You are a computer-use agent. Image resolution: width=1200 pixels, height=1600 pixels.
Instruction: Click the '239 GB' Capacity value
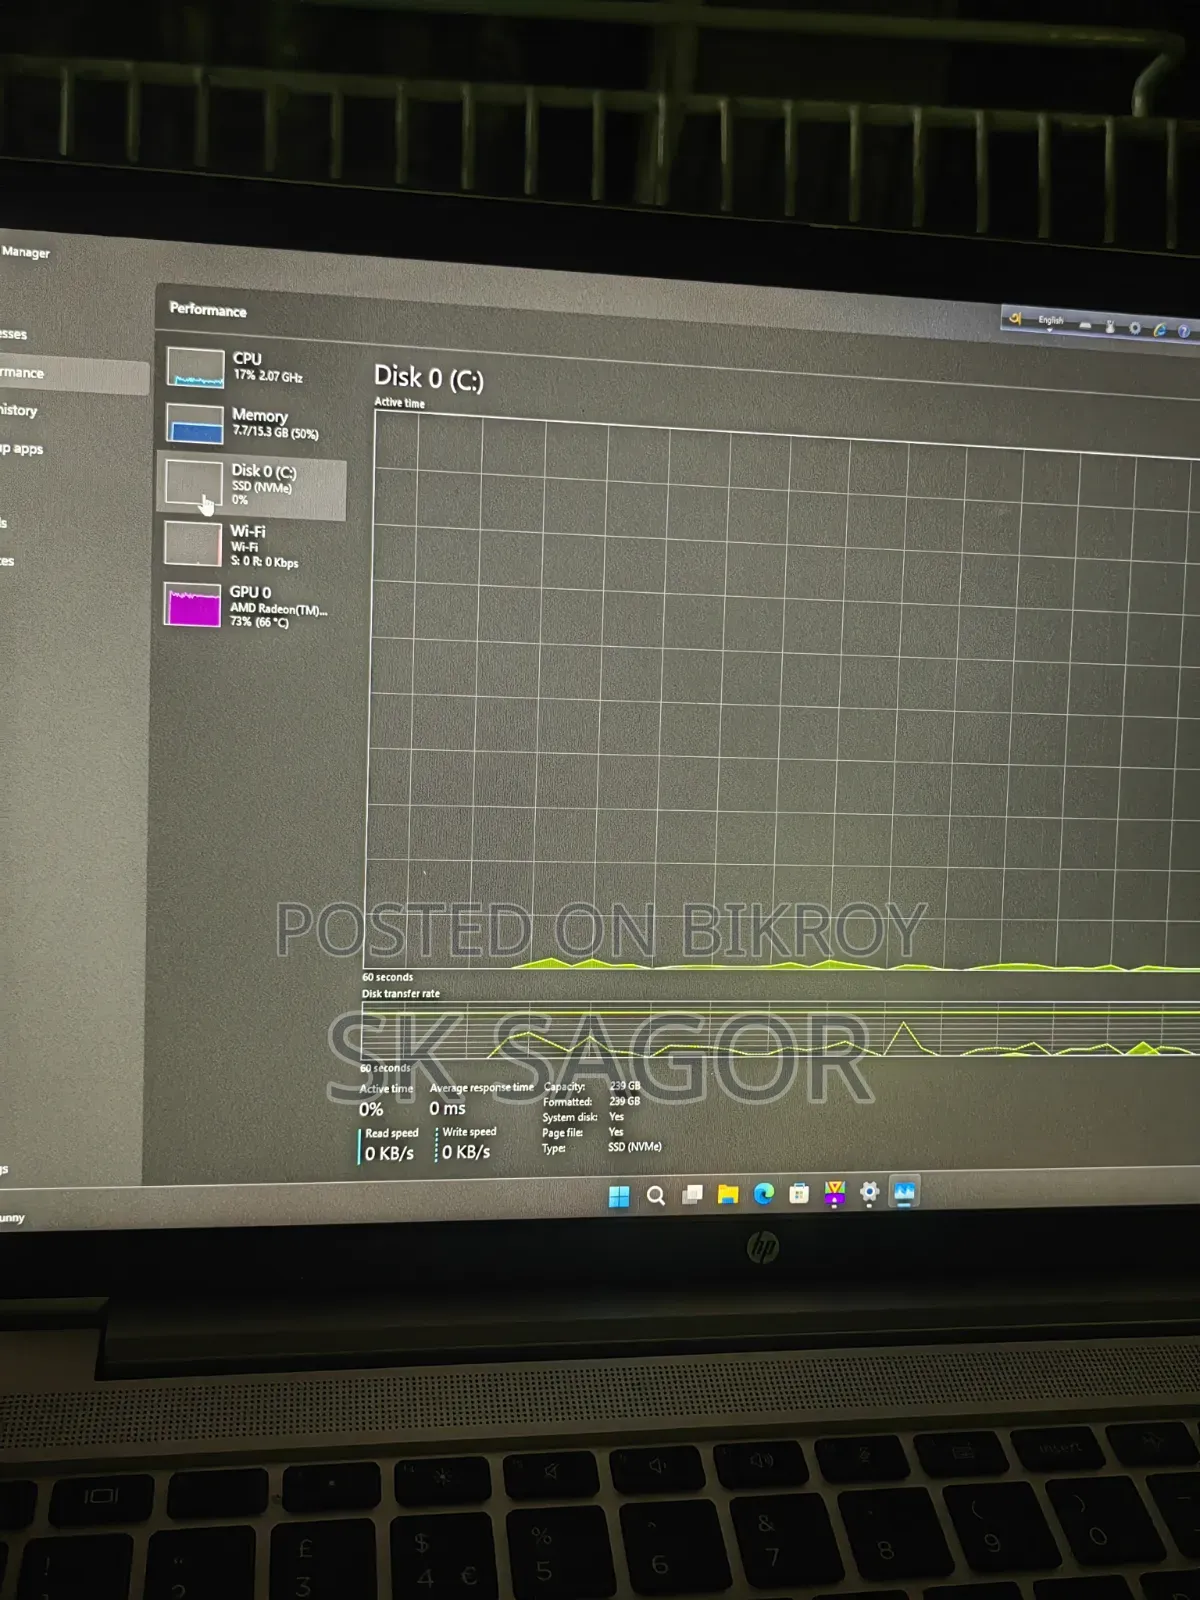[x=625, y=1085]
